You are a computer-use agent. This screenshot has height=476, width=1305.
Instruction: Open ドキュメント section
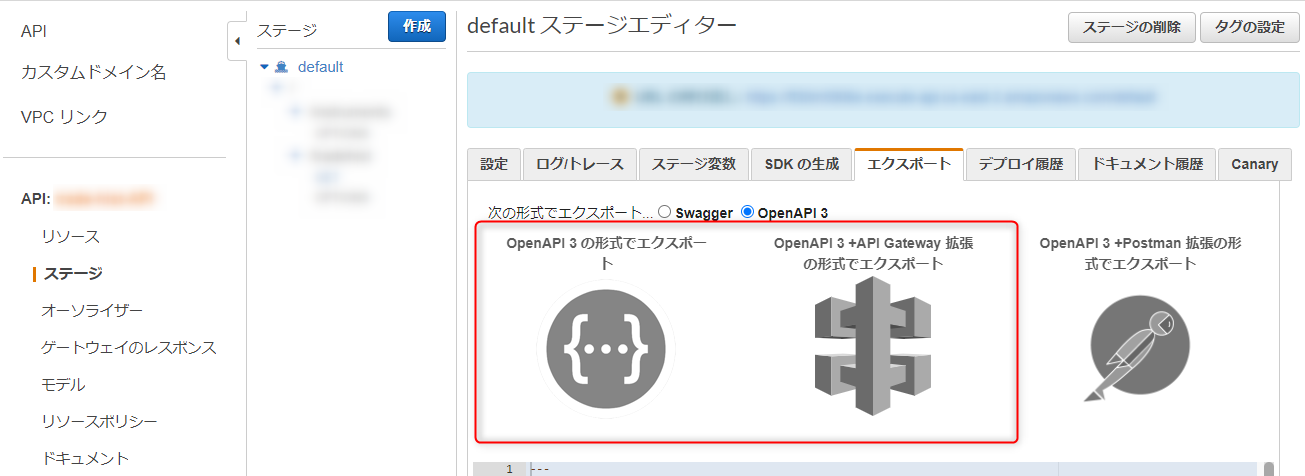click(x=85, y=458)
